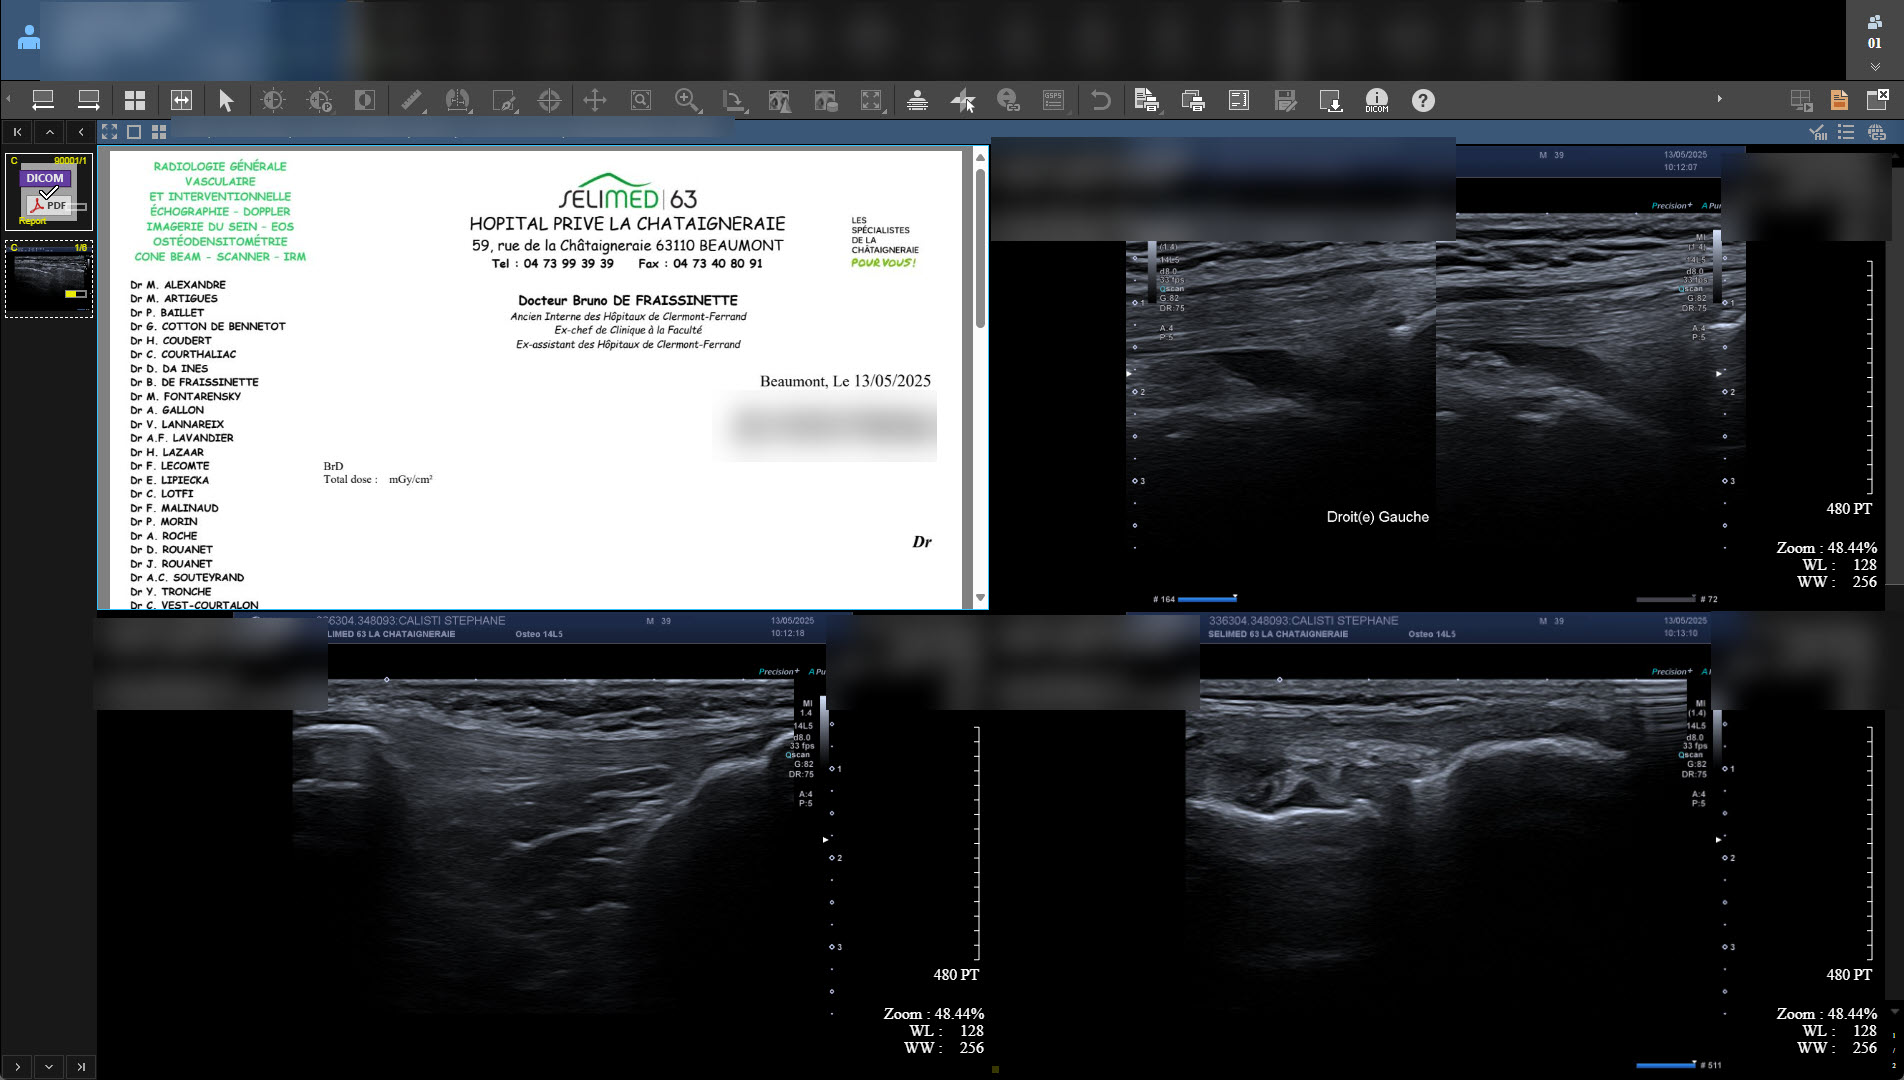Expand the user panel chevron under 01
Screen dimensions: 1904x1080
coord(1874,67)
